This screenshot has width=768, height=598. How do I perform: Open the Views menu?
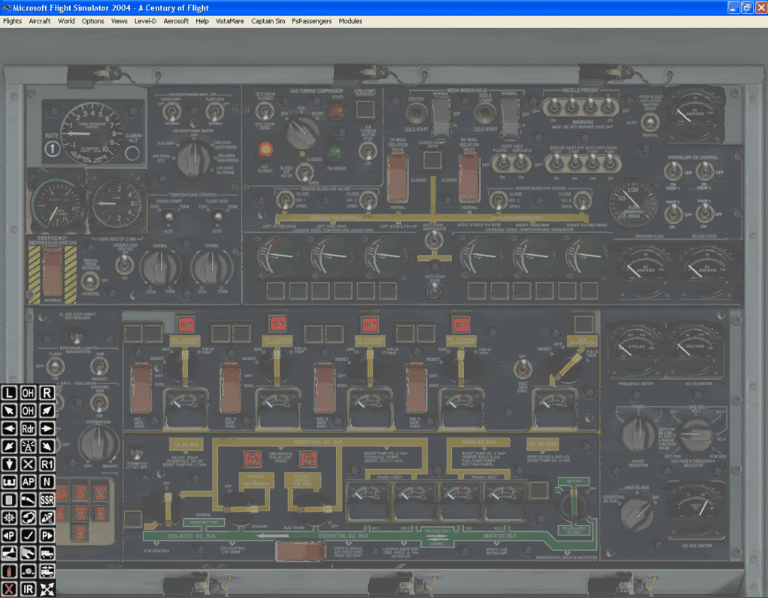point(119,21)
